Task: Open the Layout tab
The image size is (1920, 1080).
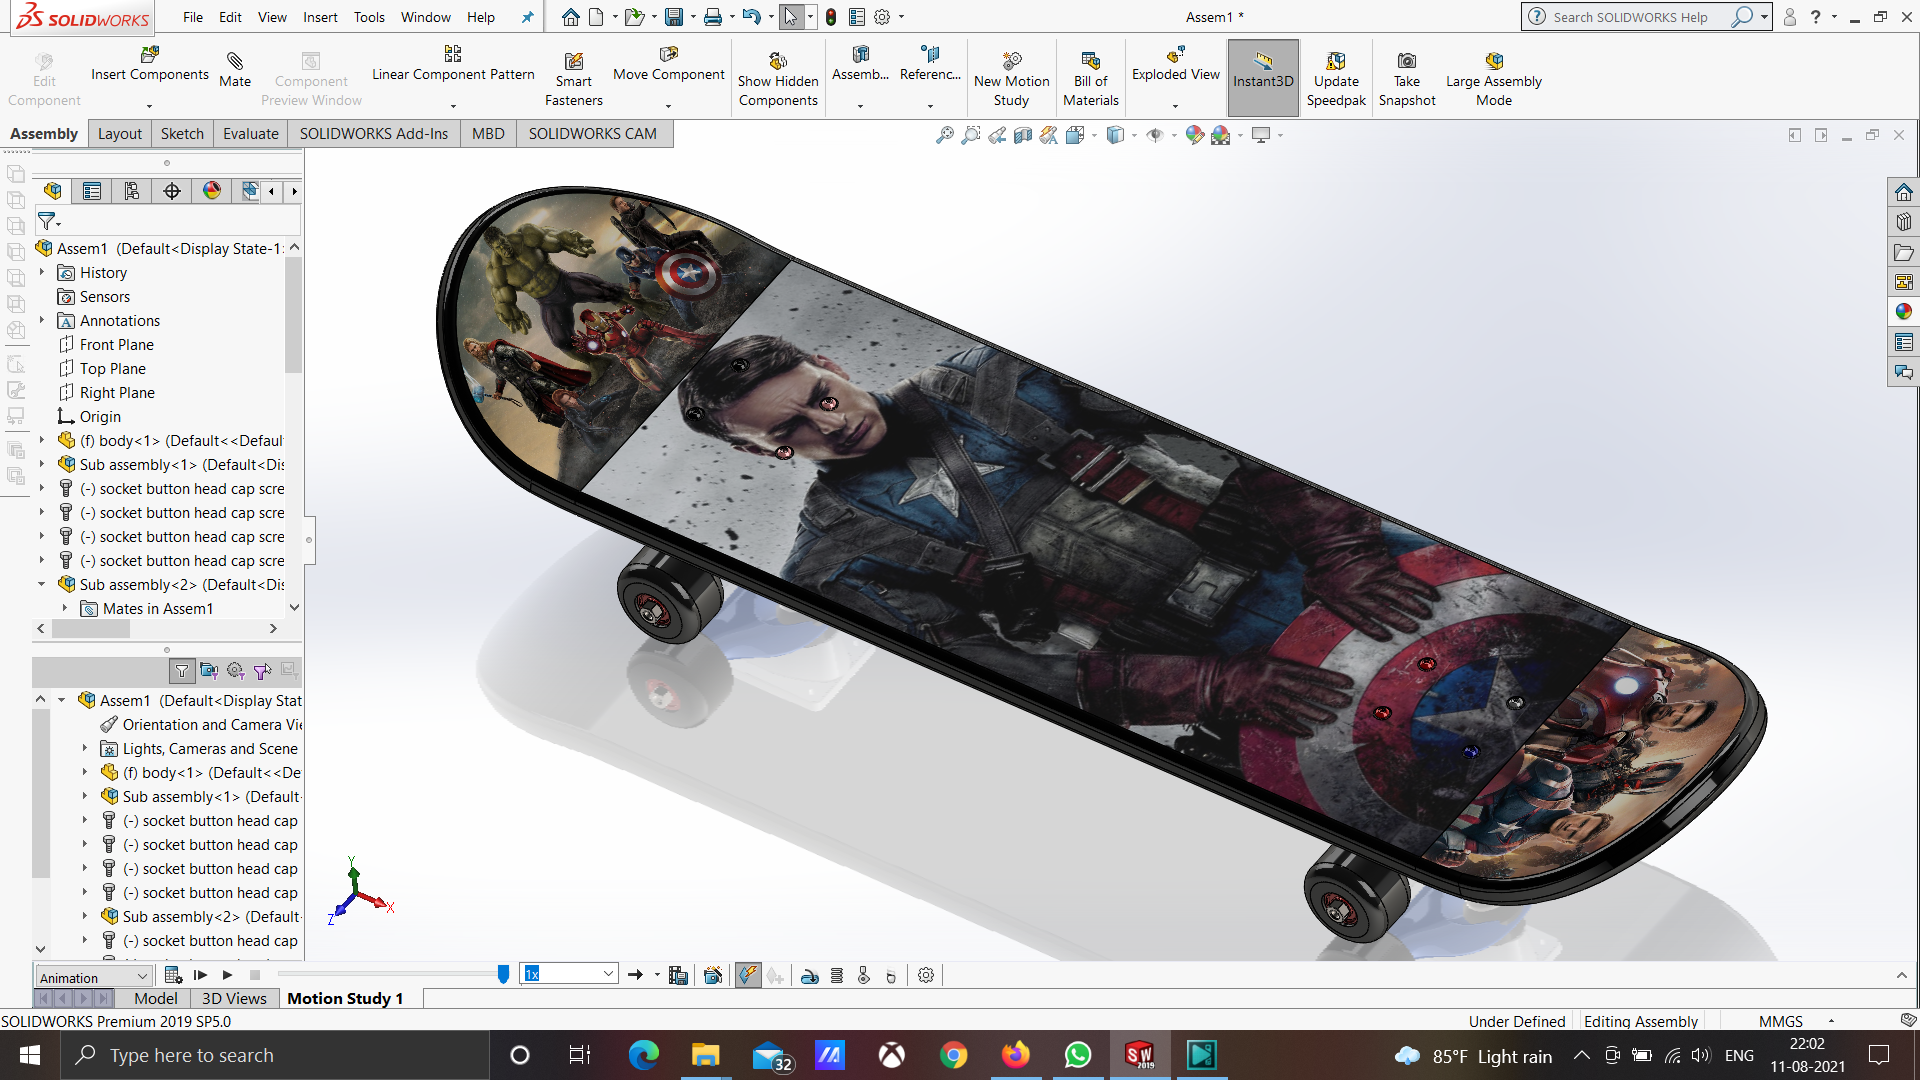Action: click(119, 134)
